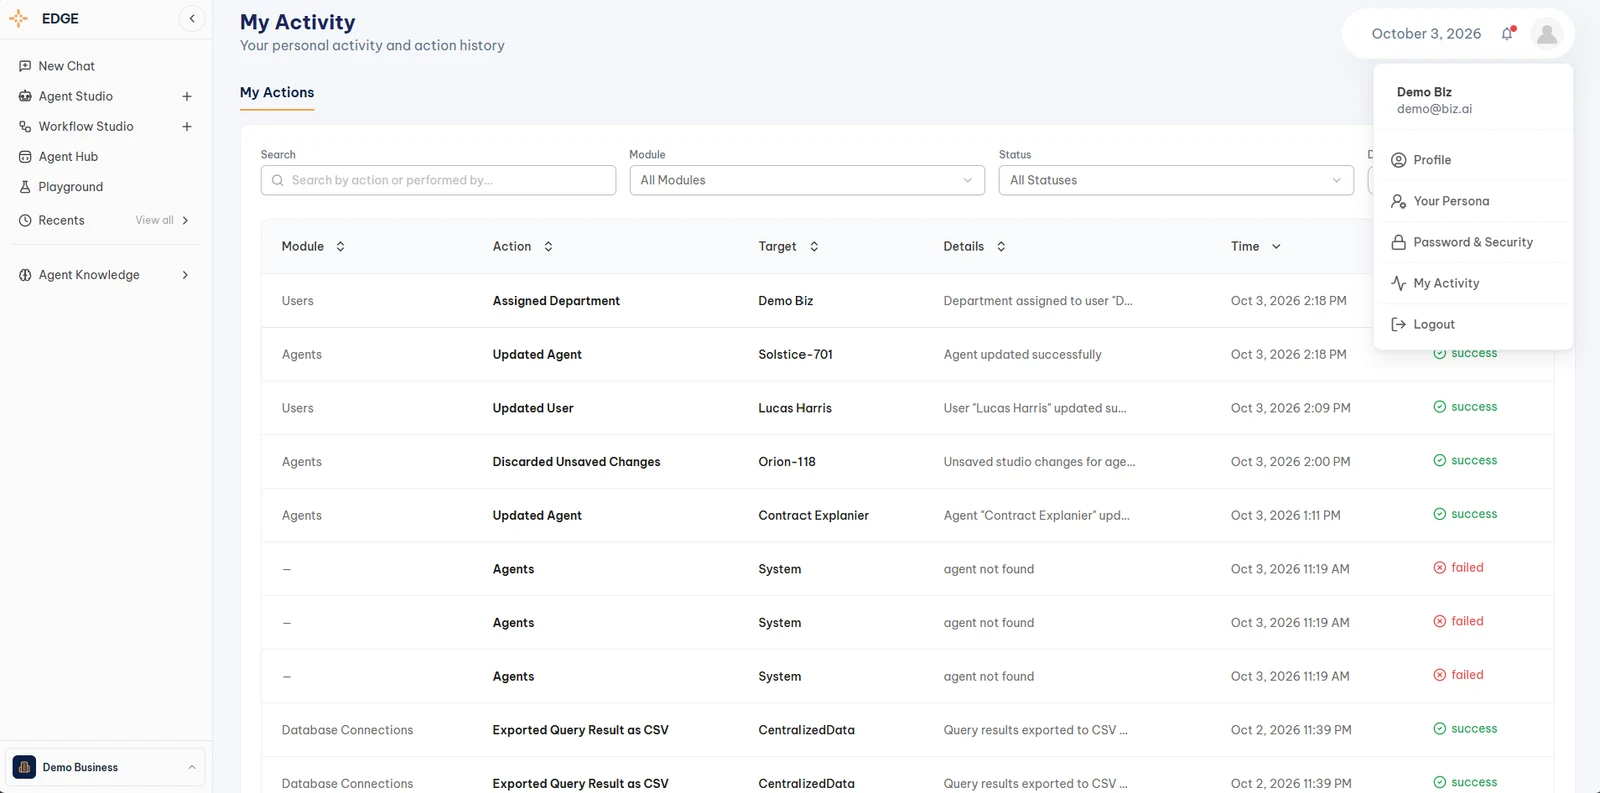Click the Orion-118 target cell

(787, 462)
